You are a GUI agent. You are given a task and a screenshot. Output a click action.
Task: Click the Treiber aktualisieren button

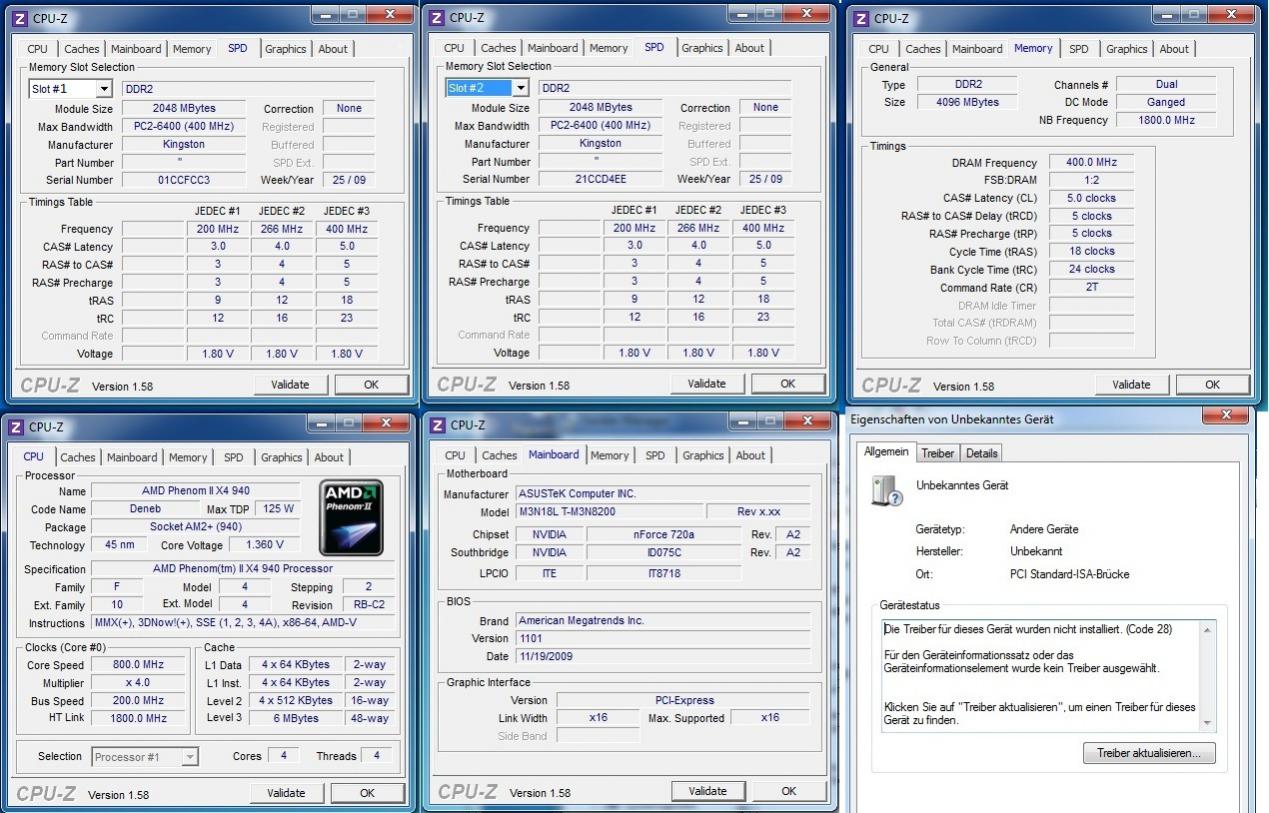(x=1149, y=753)
